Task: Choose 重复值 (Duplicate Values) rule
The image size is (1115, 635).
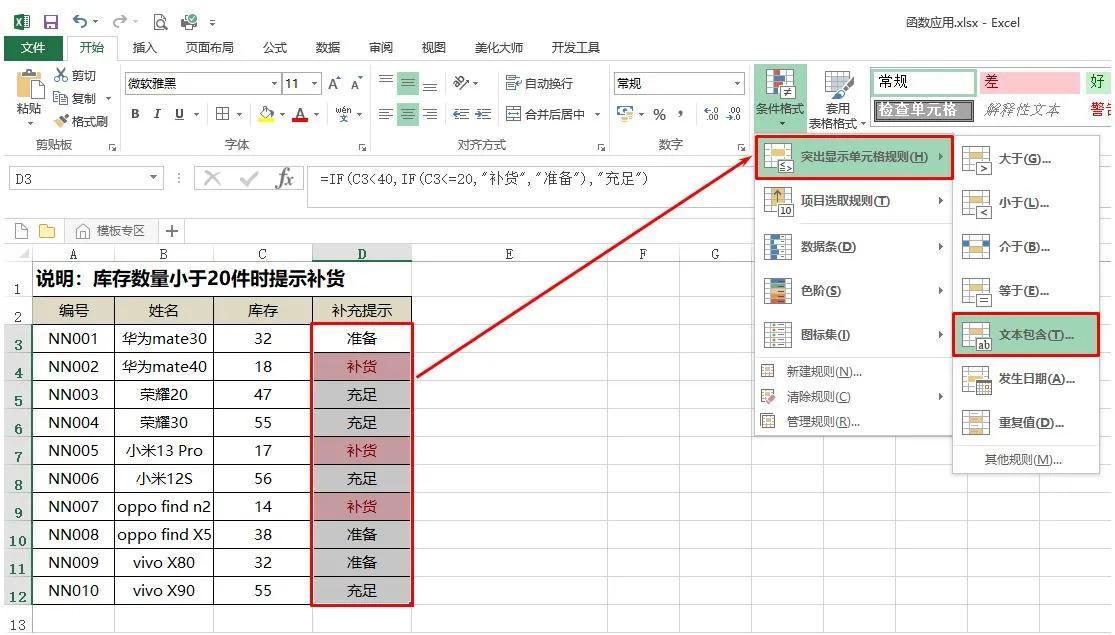Action: point(1025,423)
